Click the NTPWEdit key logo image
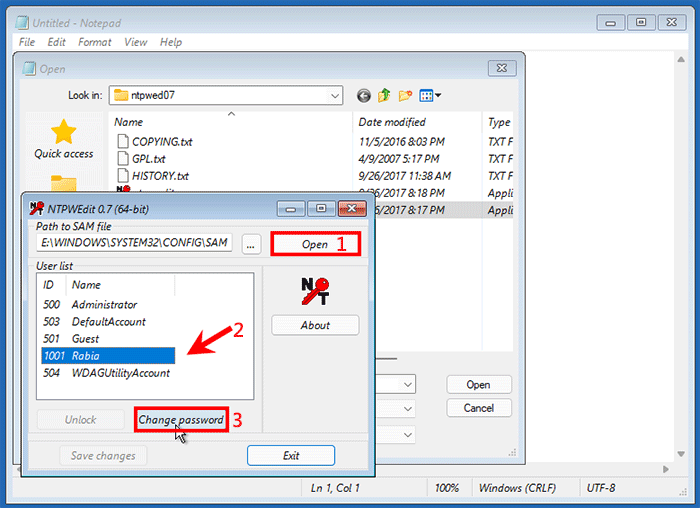 point(315,291)
